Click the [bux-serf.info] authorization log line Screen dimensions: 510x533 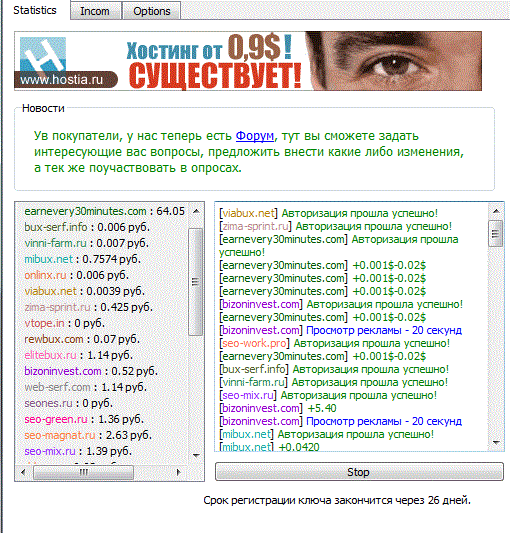point(334,369)
